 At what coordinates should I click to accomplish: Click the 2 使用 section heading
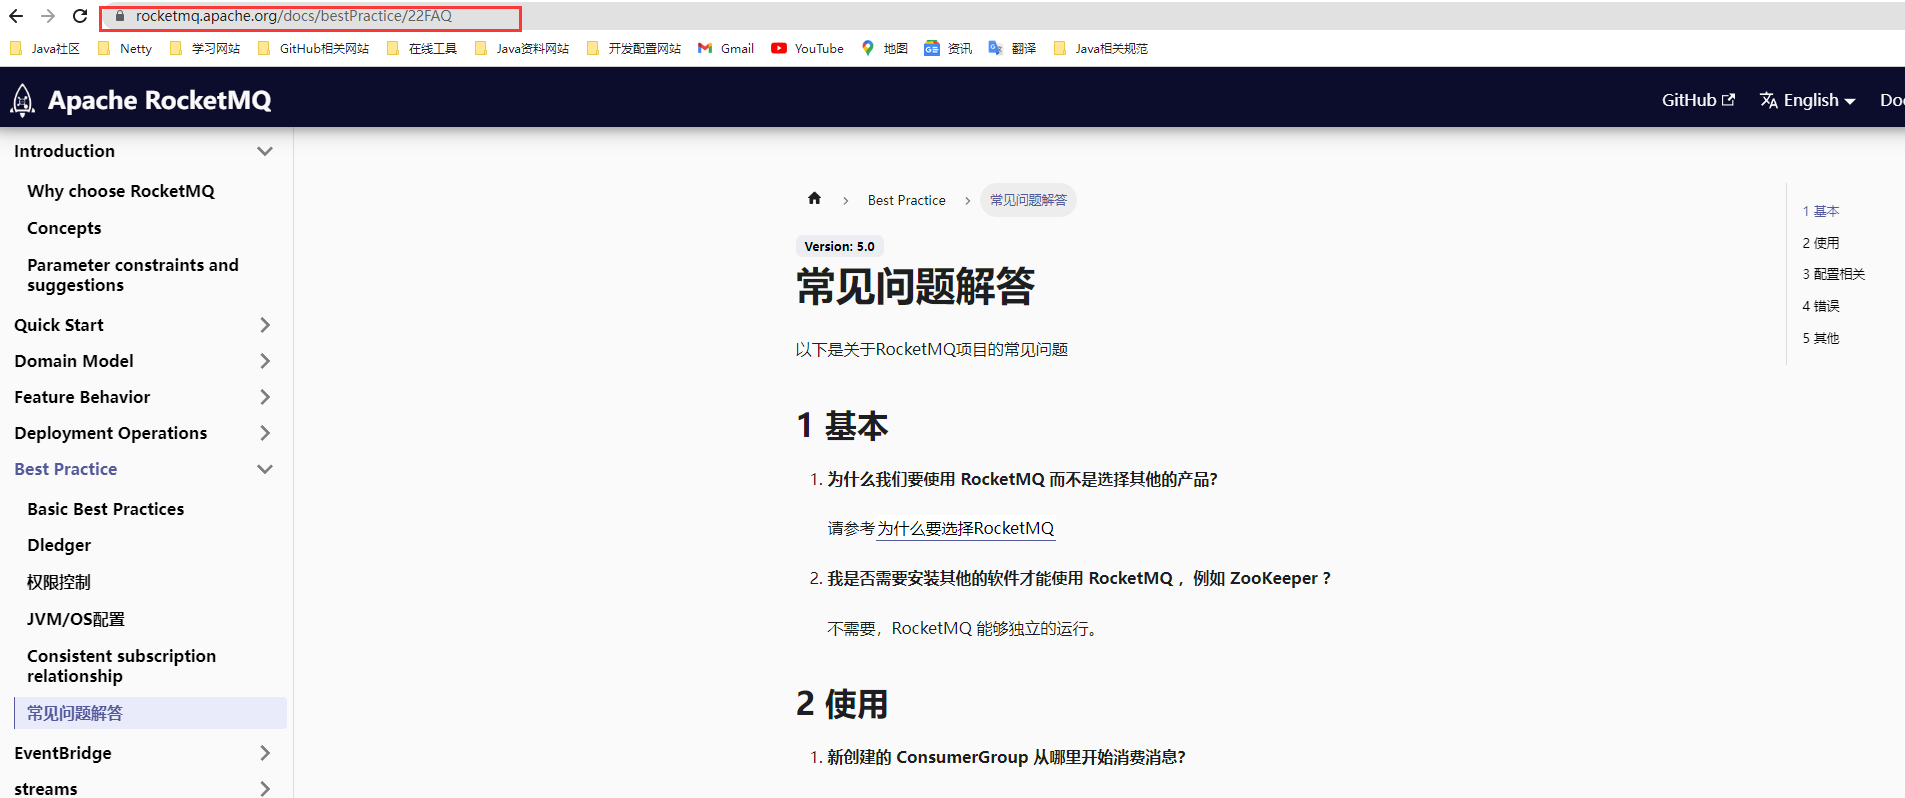click(842, 704)
